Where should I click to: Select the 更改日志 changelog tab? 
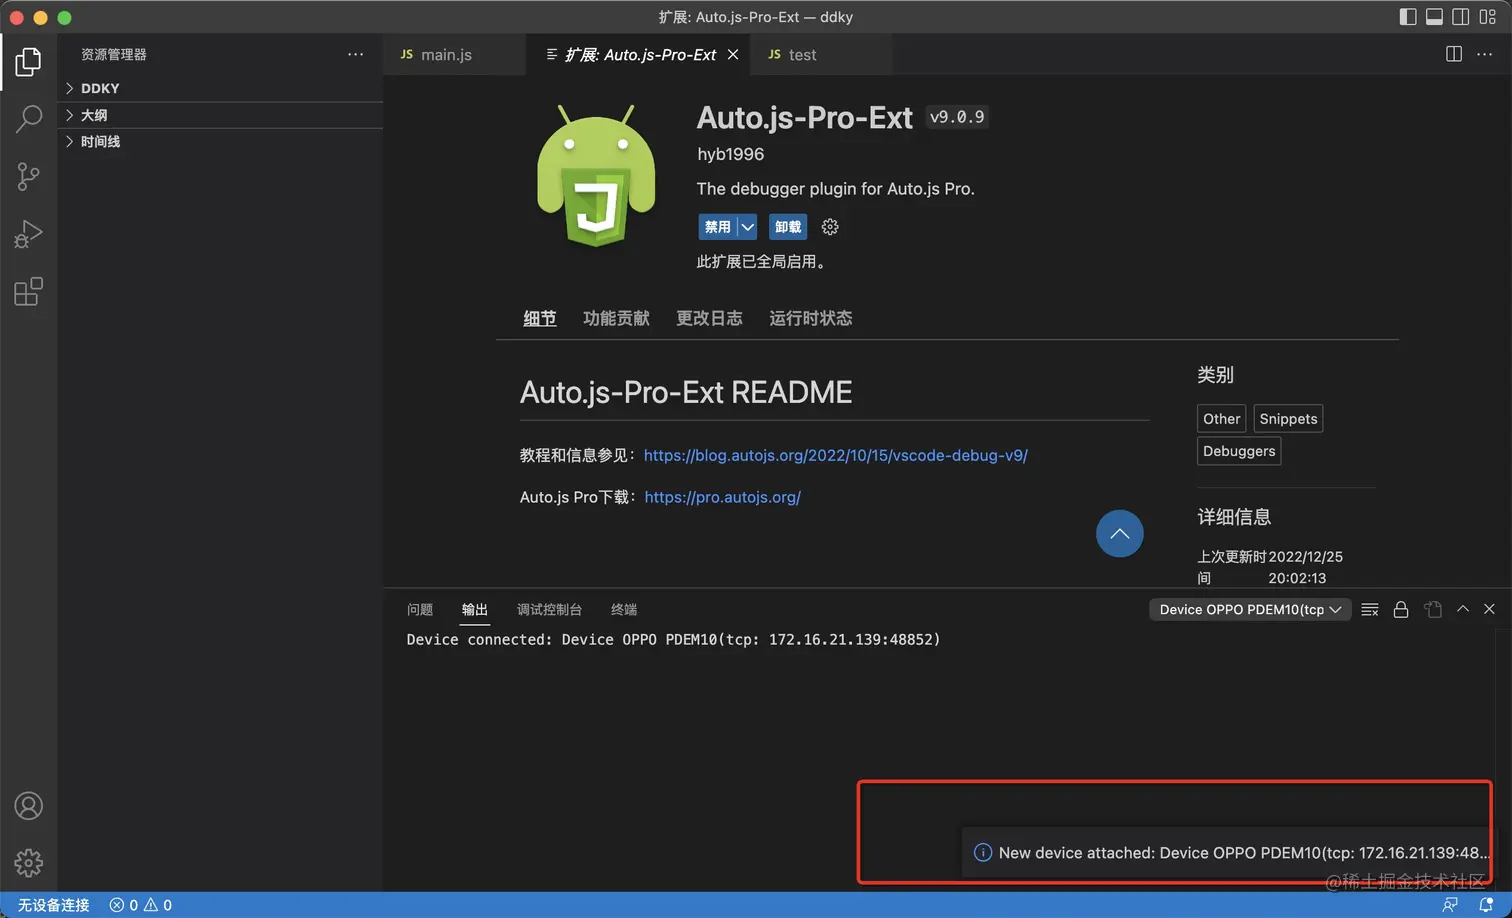[x=709, y=318]
